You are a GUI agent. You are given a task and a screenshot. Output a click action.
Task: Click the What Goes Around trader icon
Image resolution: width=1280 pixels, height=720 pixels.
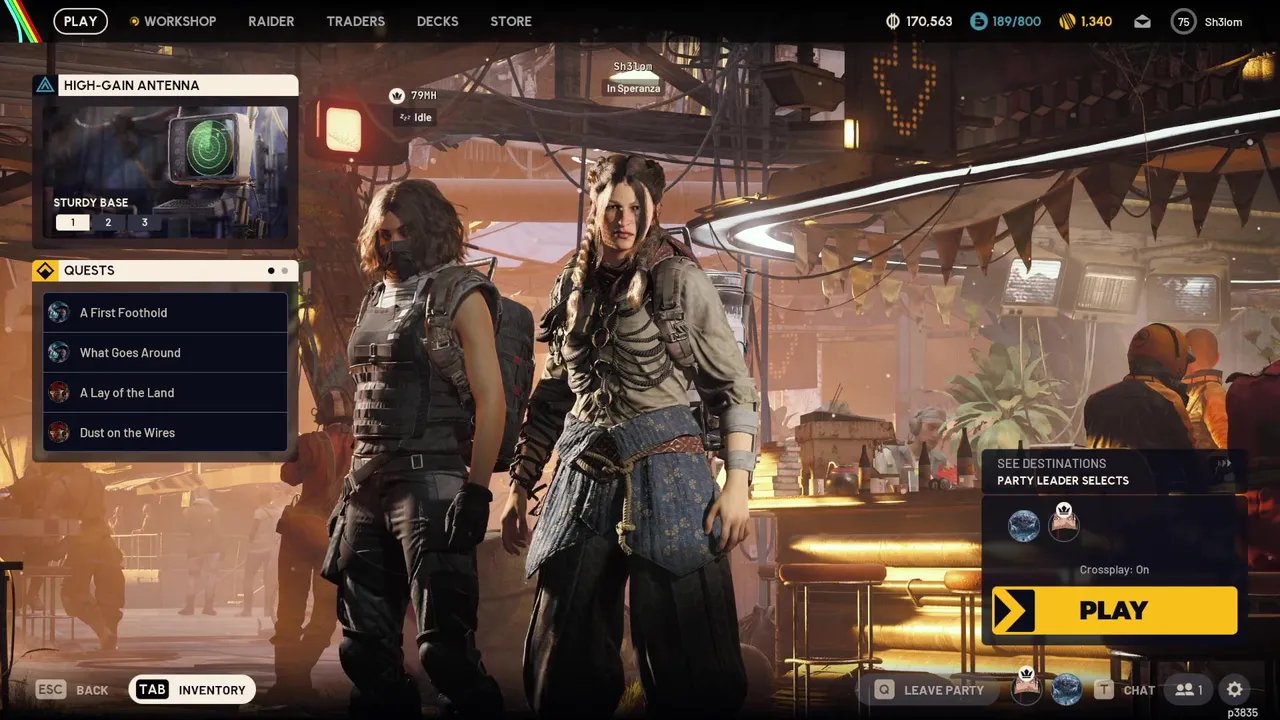[59, 352]
